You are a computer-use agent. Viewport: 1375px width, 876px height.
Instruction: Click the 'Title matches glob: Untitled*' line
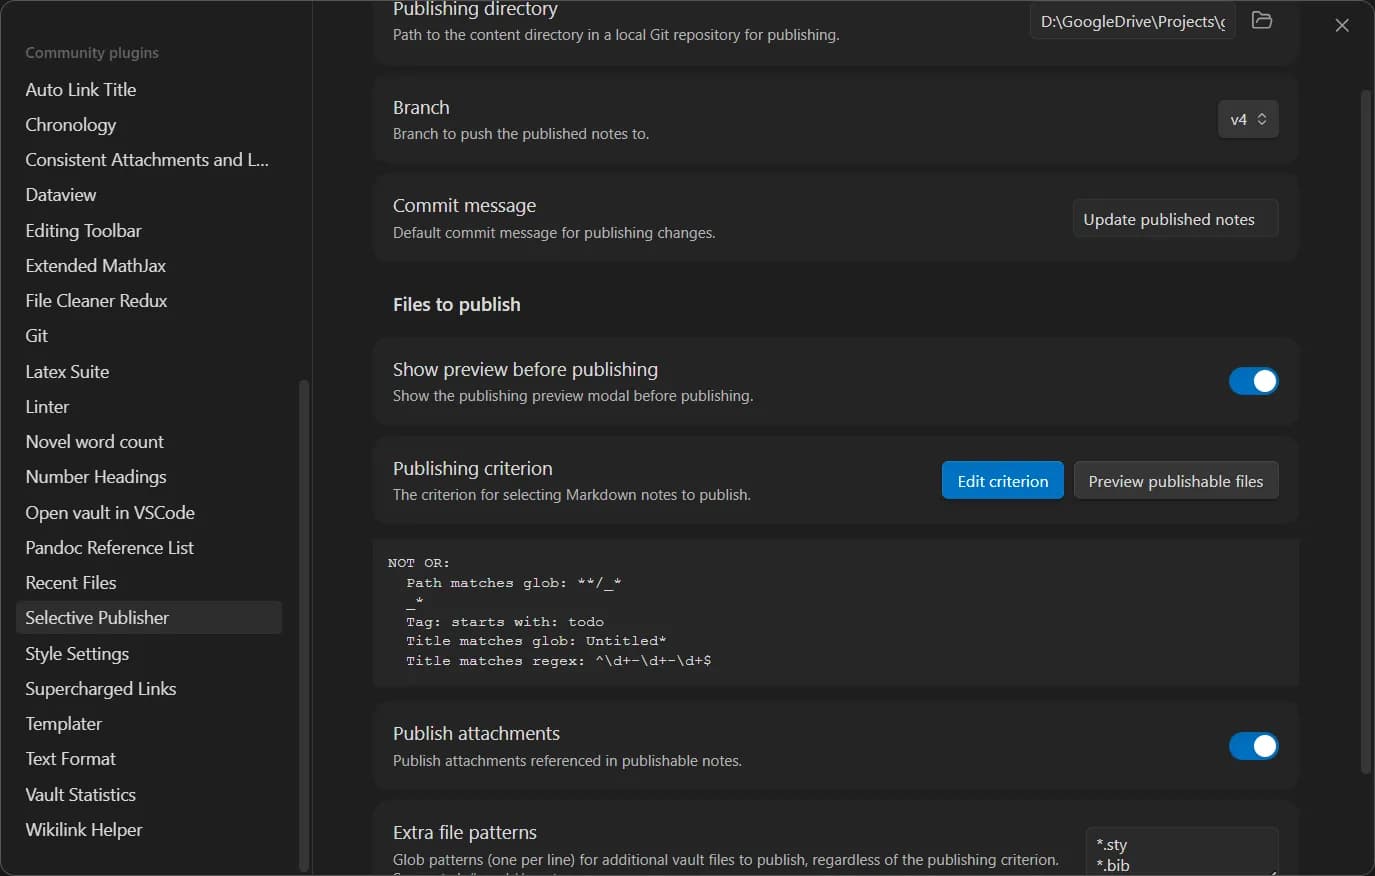pos(536,641)
